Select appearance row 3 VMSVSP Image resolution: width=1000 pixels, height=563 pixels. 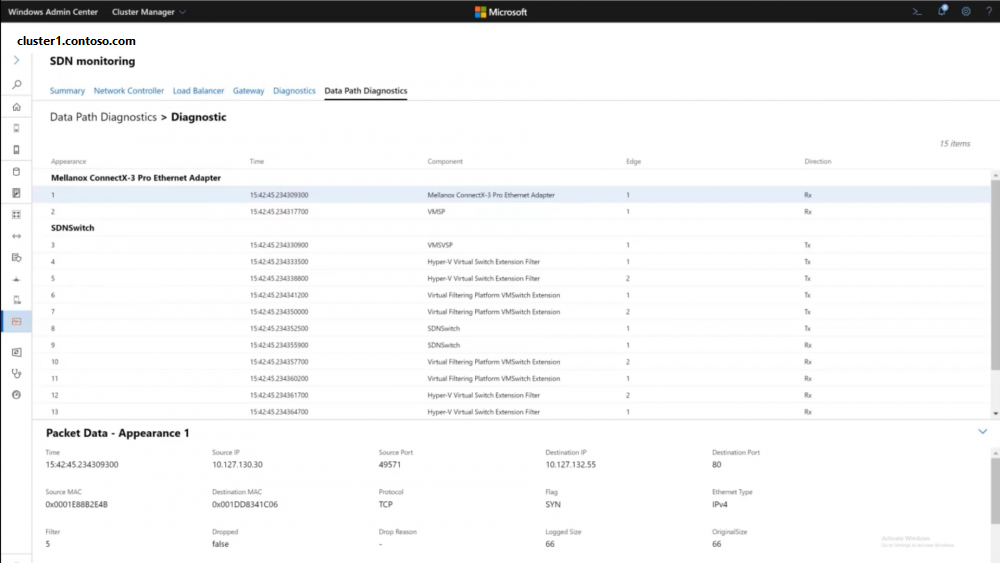pyautogui.click(x=511, y=245)
